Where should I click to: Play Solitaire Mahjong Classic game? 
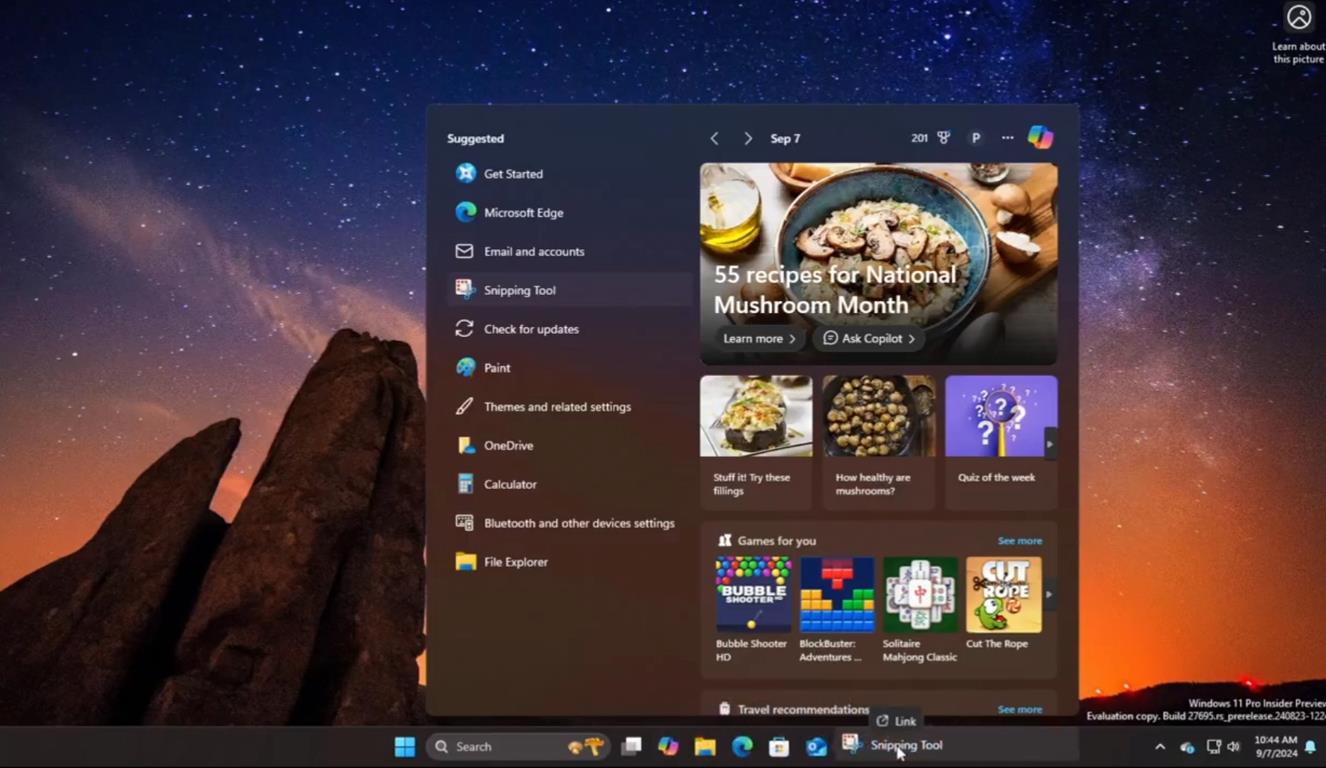(920, 610)
